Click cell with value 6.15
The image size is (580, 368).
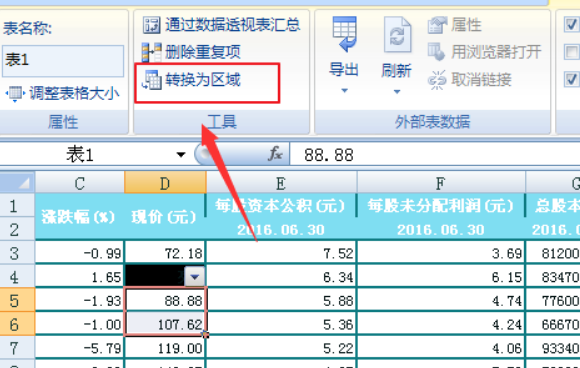coord(441,277)
